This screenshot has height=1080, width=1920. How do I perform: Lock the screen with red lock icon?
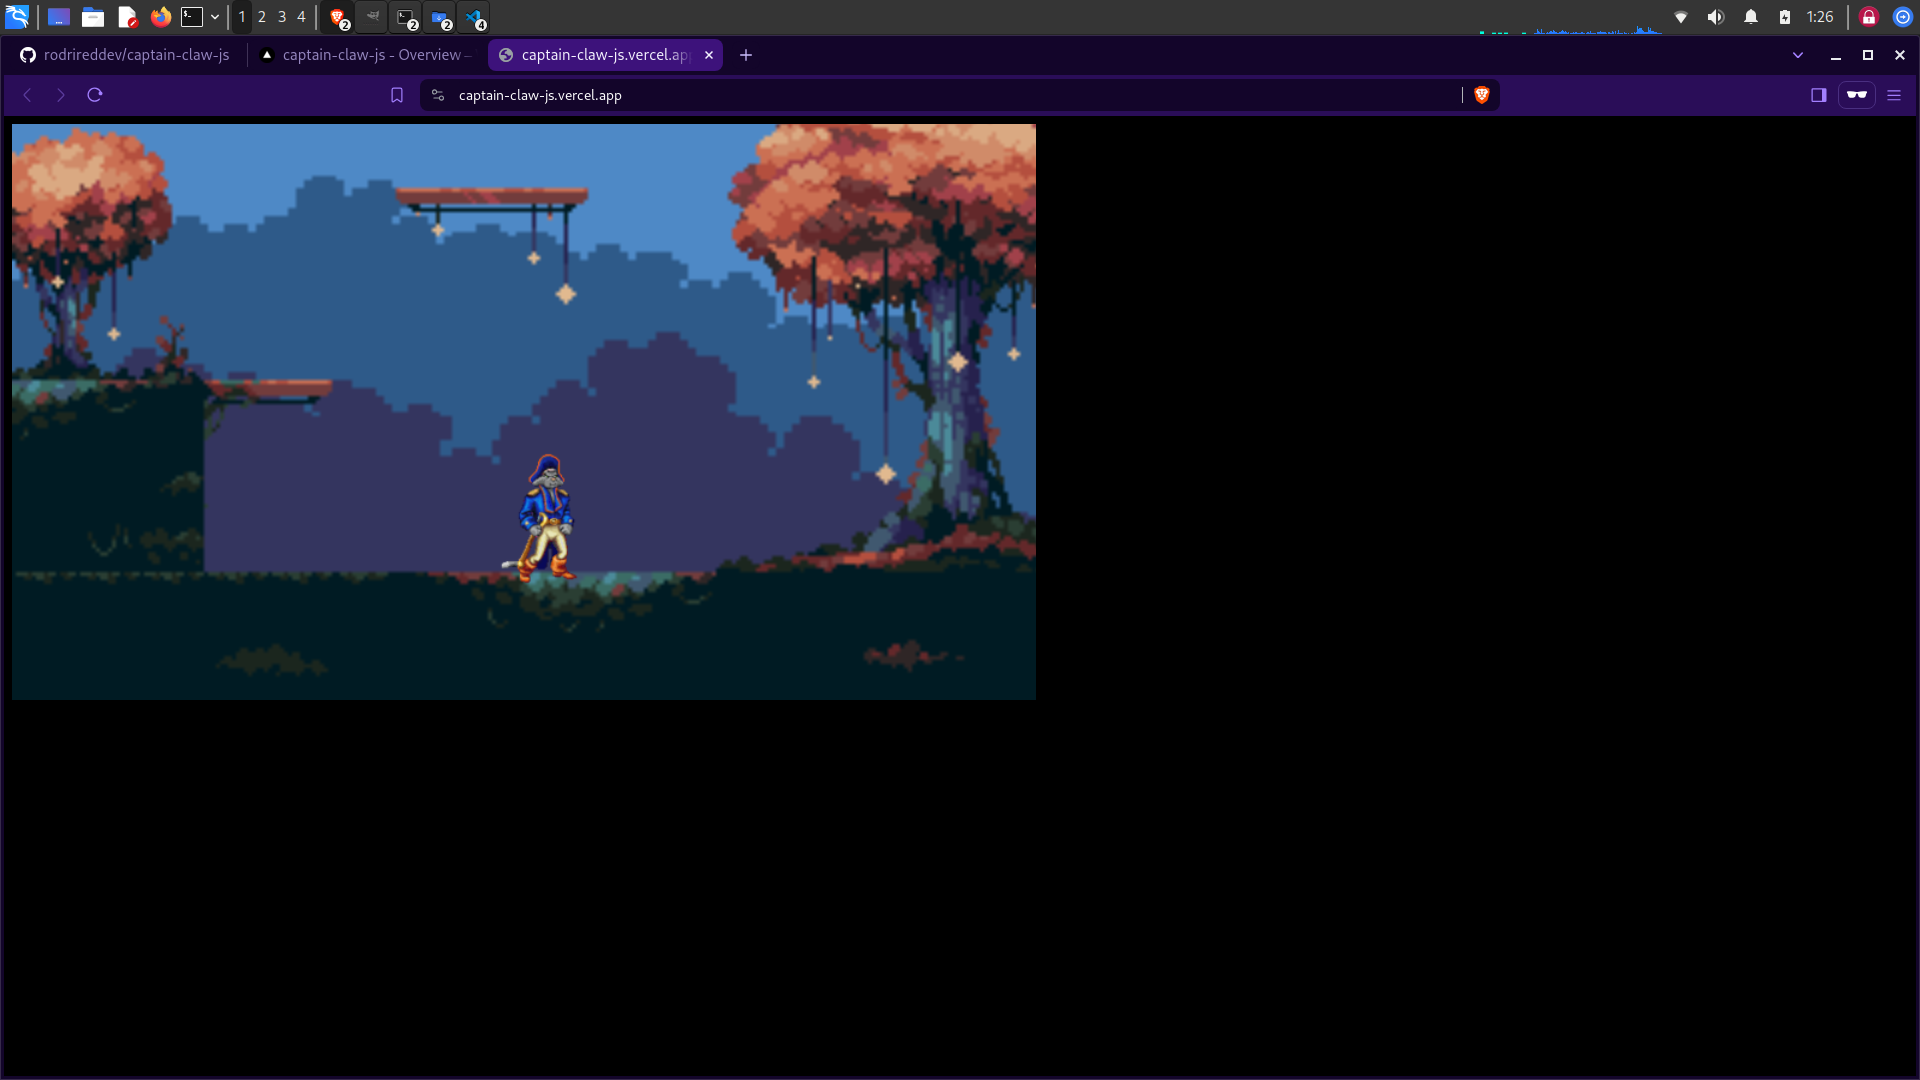click(1869, 17)
